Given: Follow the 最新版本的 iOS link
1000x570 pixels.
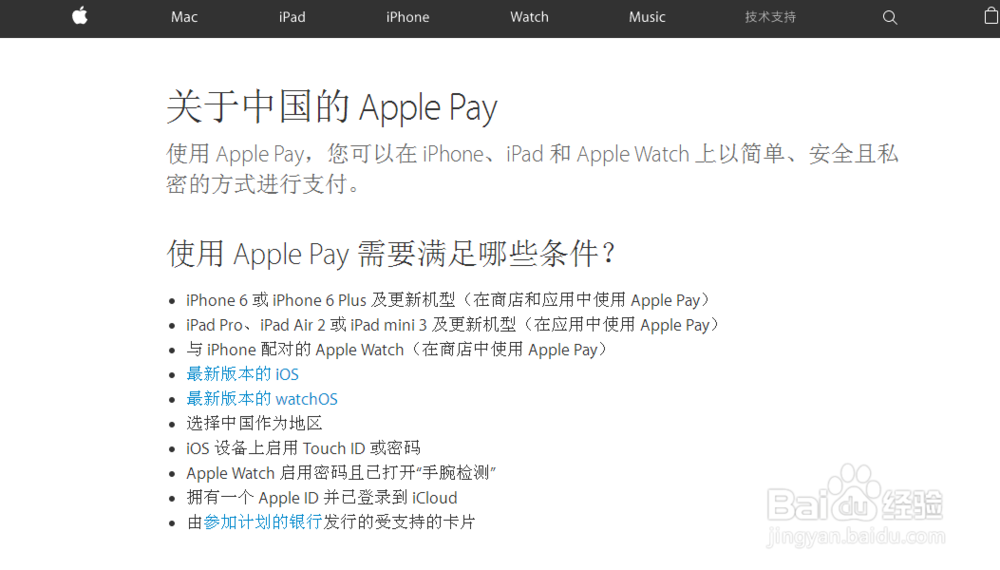Looking at the screenshot, I should tap(242, 374).
